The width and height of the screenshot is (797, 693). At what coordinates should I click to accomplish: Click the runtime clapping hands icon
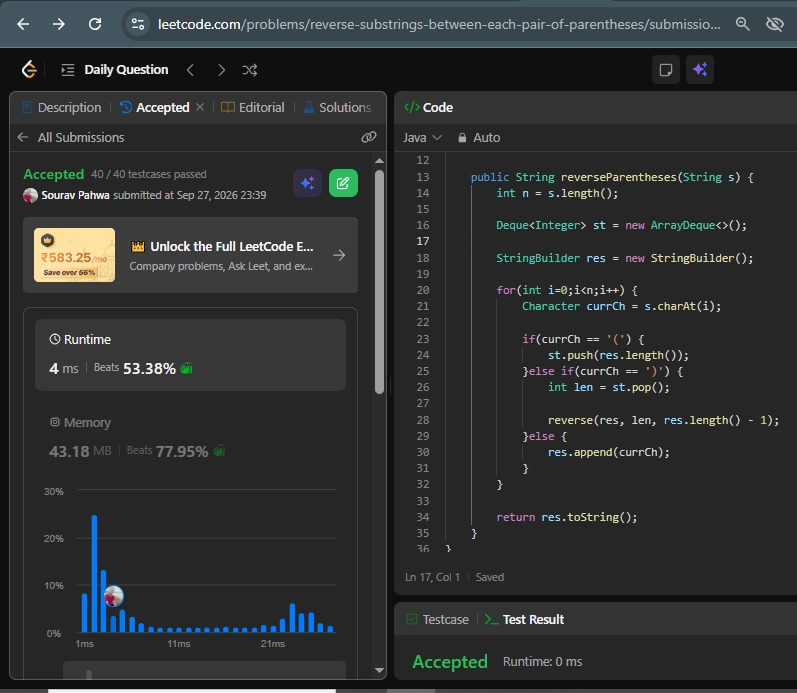coord(187,368)
